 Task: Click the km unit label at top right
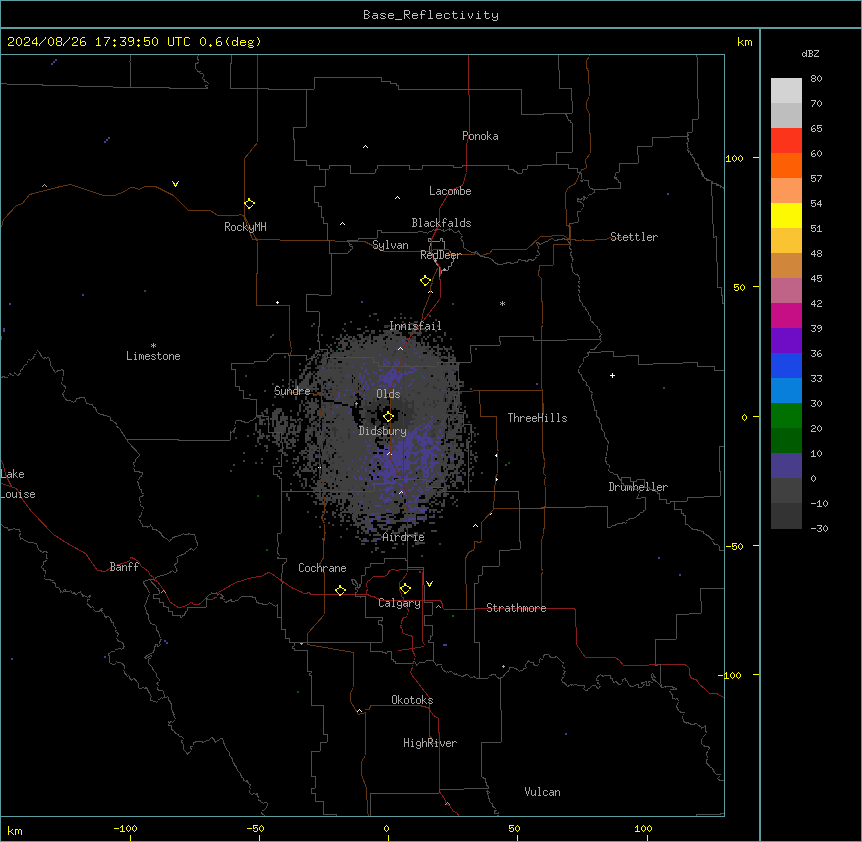[x=744, y=42]
